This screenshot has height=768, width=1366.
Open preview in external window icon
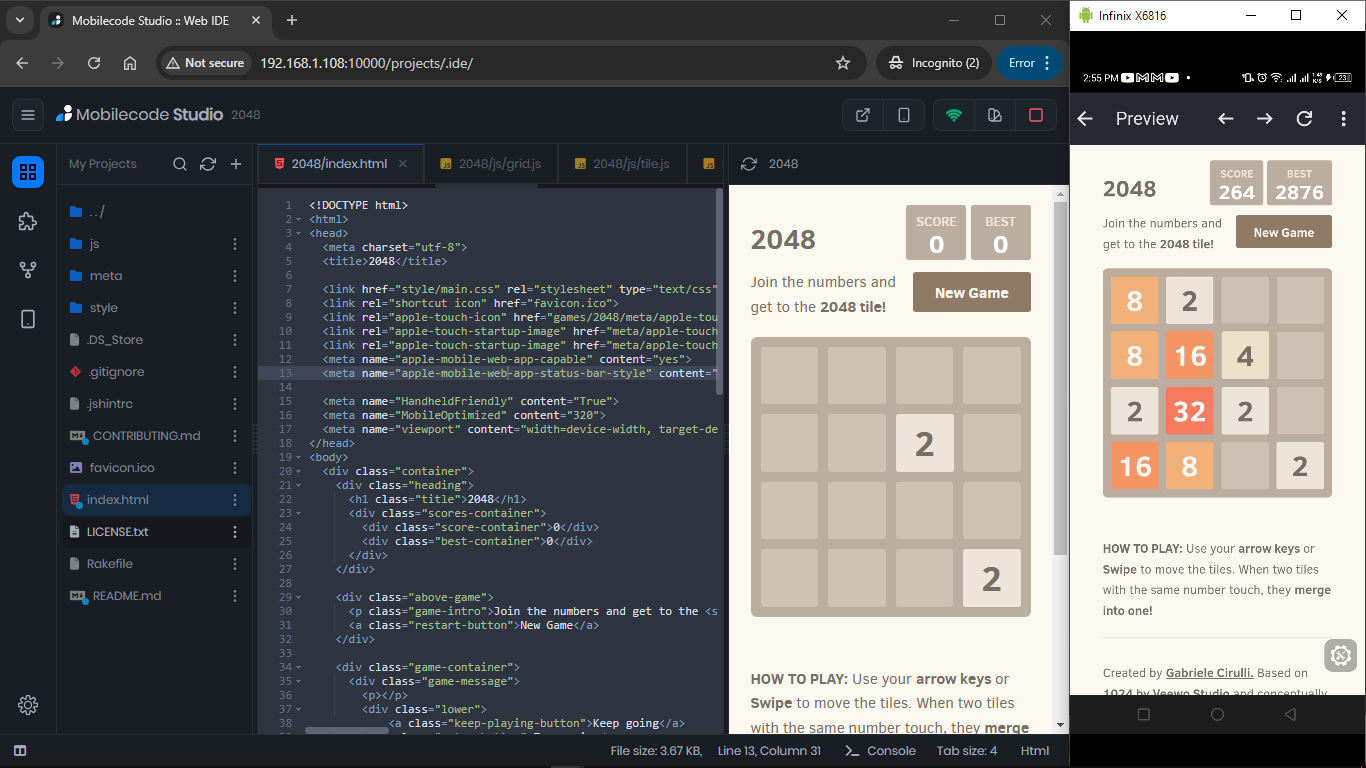pos(862,115)
